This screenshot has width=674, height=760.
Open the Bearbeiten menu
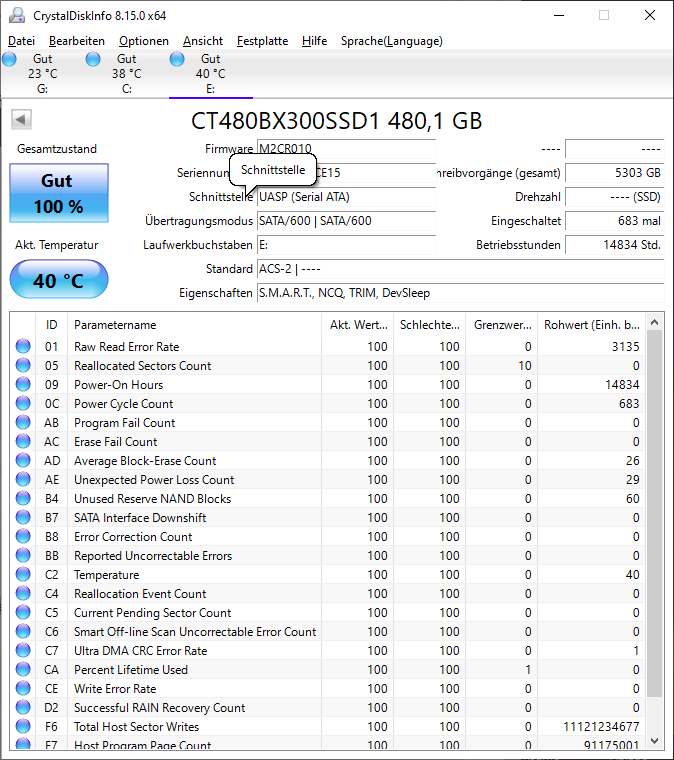77,41
